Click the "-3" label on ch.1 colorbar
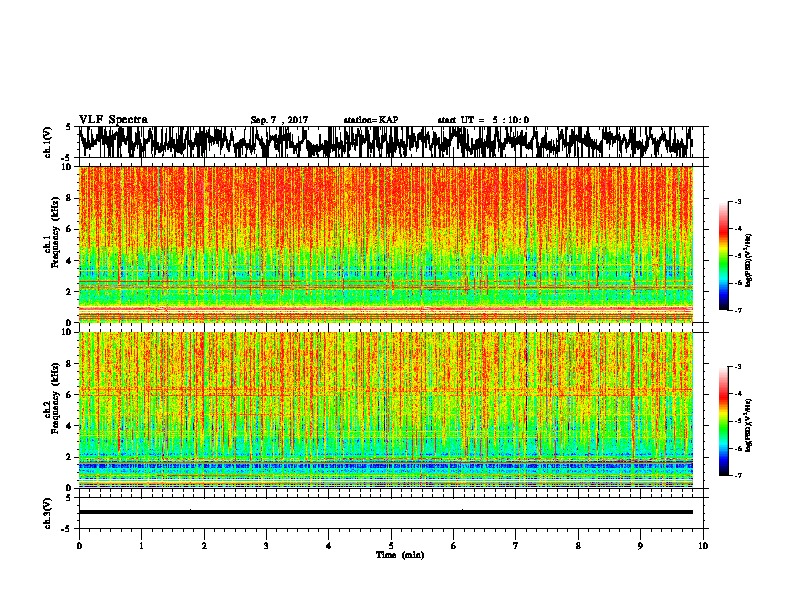Image resolution: width=792 pixels, height=612 pixels. tap(737, 202)
